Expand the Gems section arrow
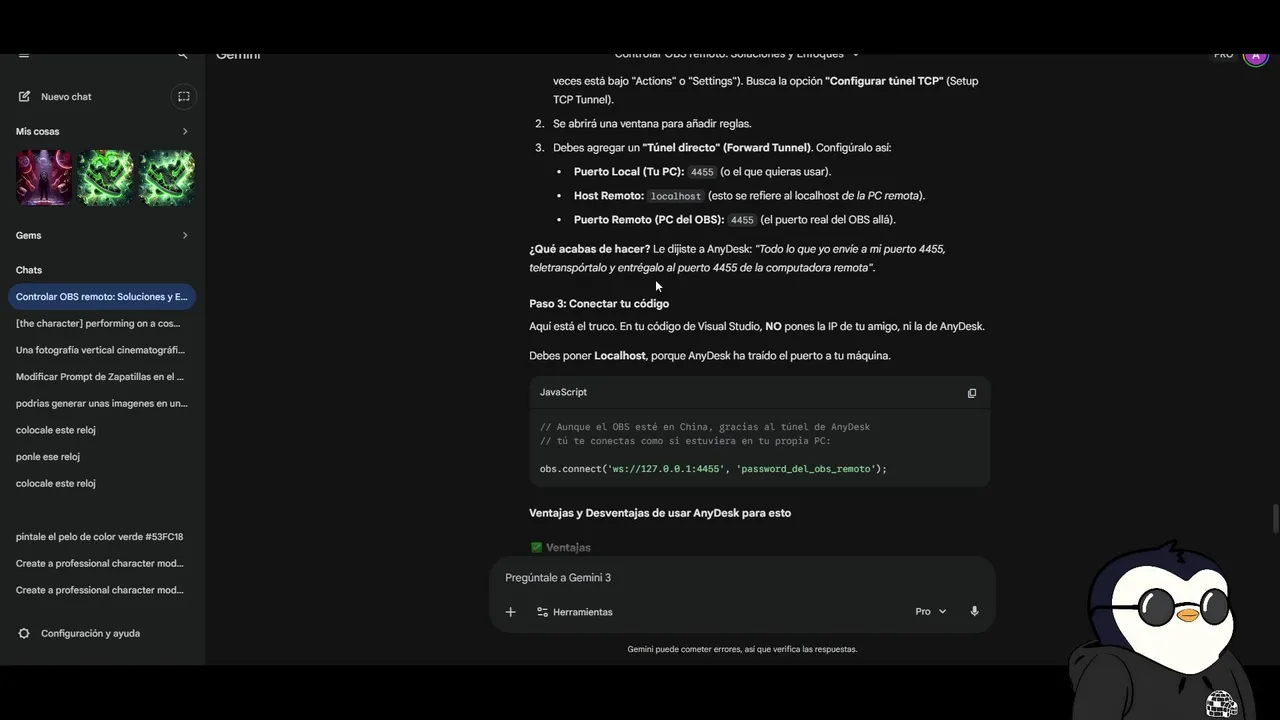Image resolution: width=1280 pixels, height=720 pixels. pyautogui.click(x=185, y=236)
